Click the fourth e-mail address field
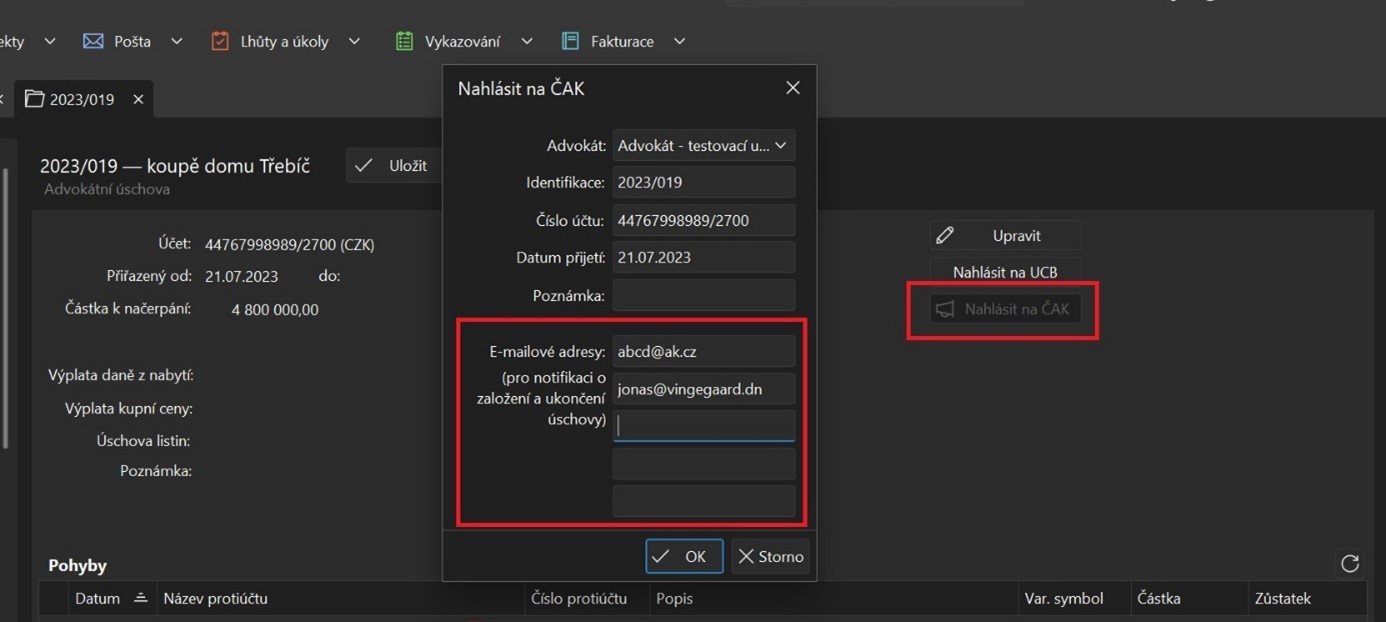Image resolution: width=1386 pixels, height=622 pixels. 703,464
